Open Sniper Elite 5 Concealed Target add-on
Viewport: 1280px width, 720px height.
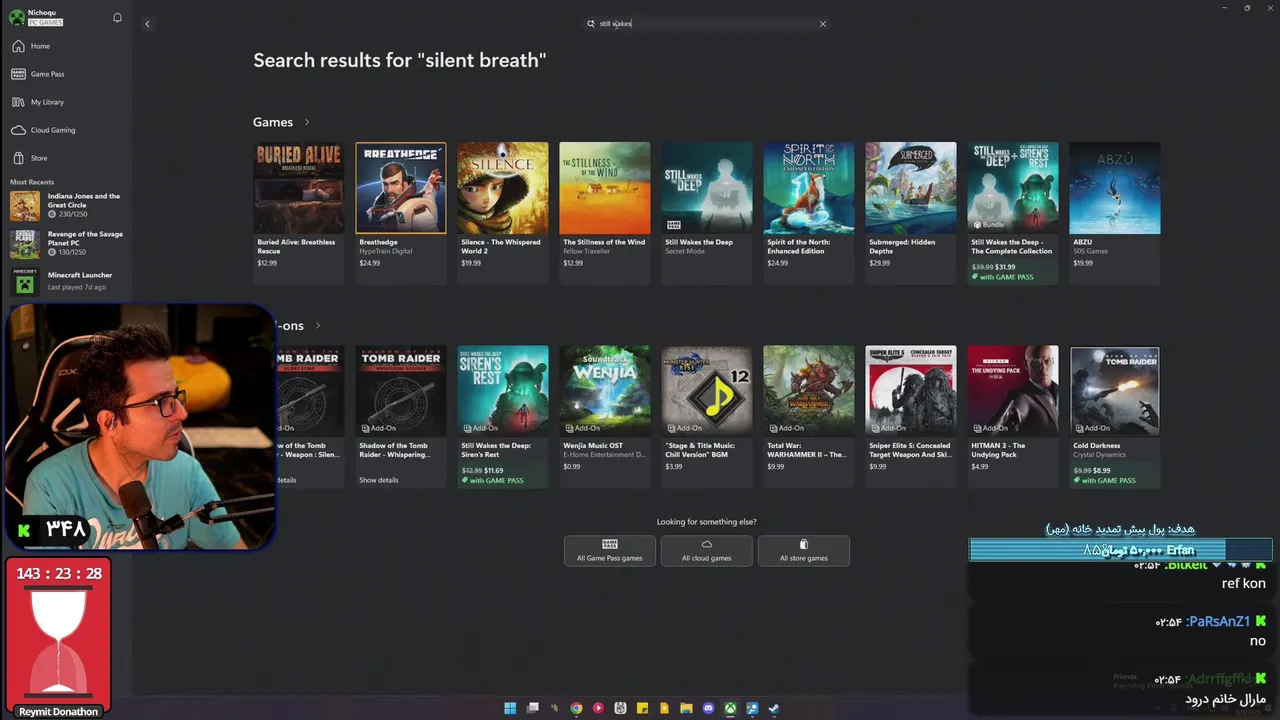(x=911, y=417)
